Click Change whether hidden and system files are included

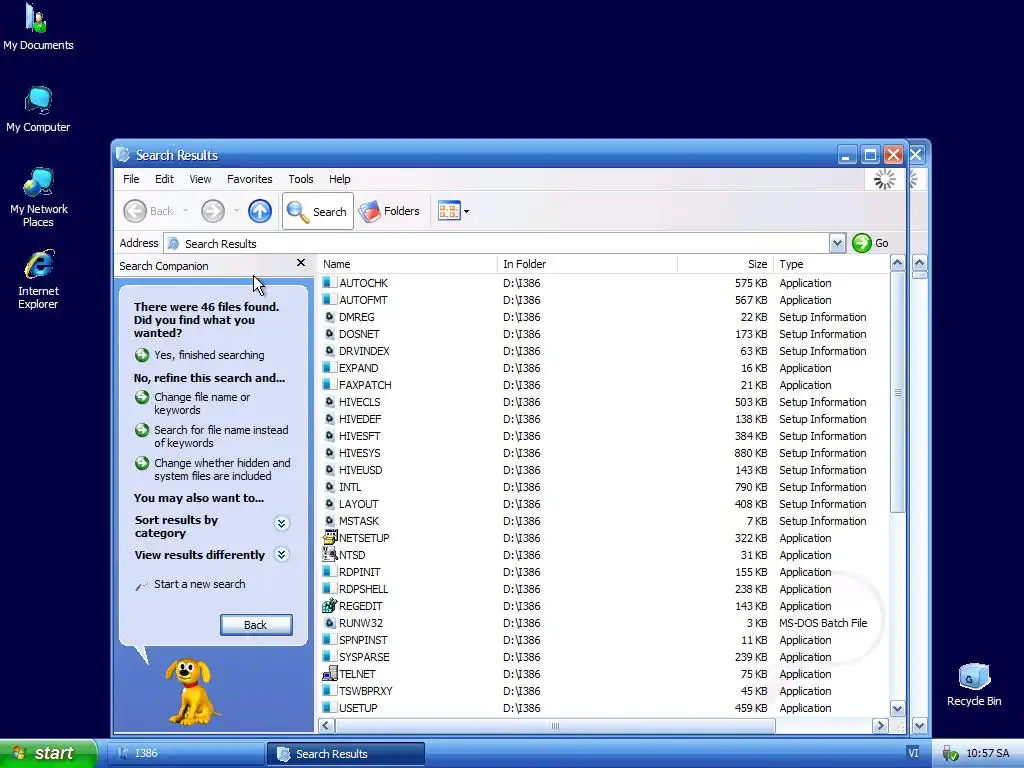point(222,470)
